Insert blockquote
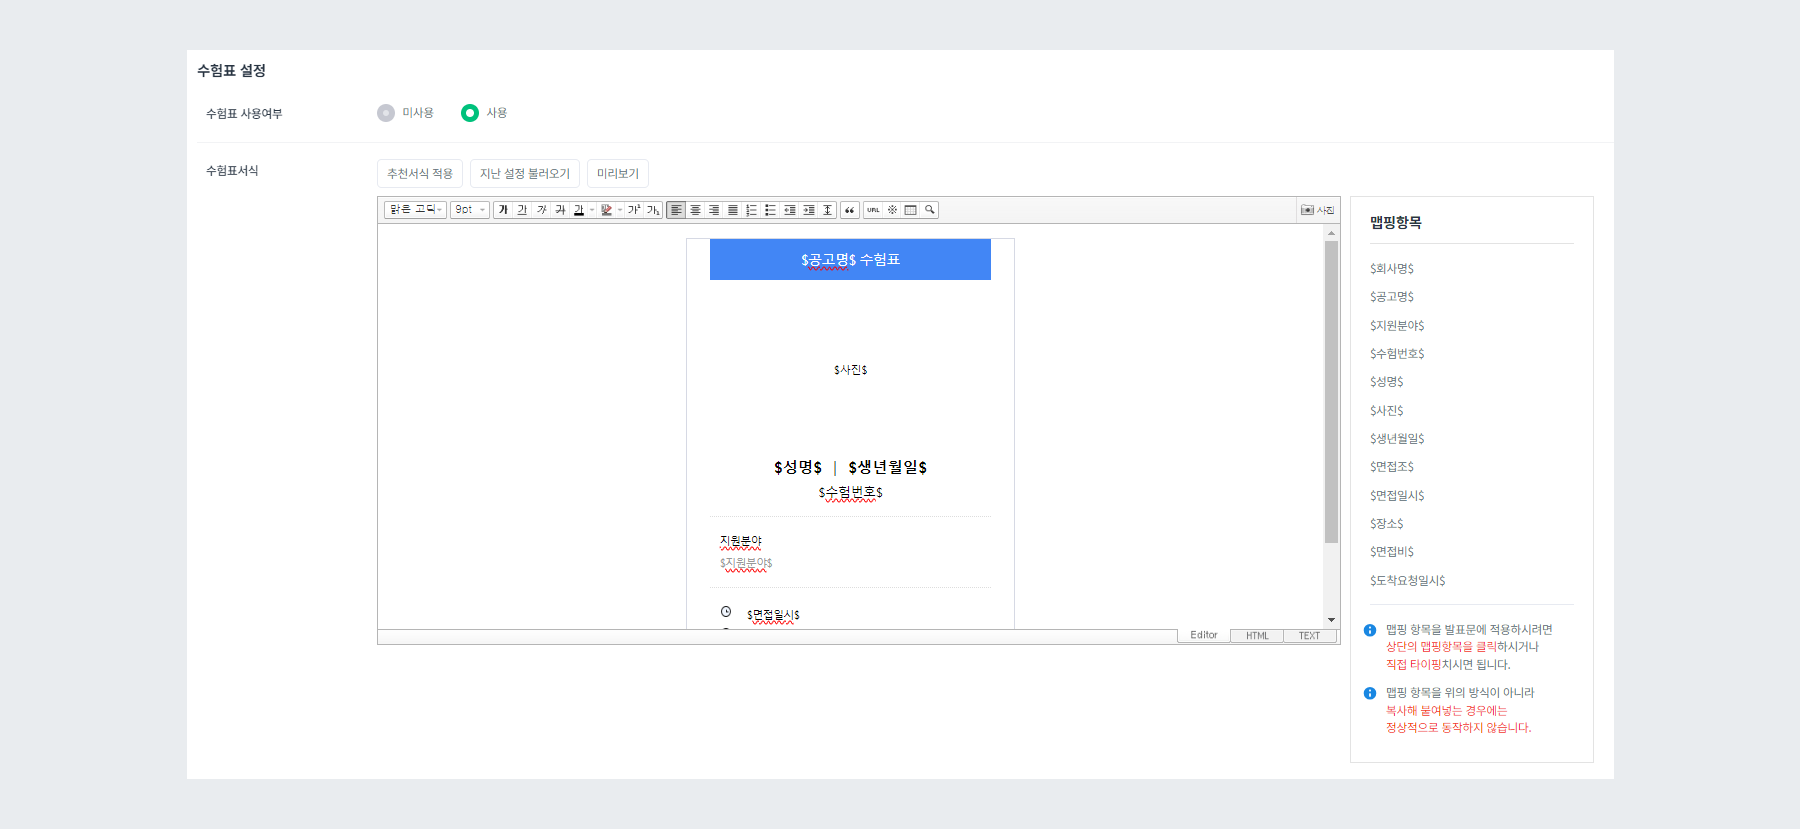This screenshot has width=1800, height=829. [x=849, y=210]
